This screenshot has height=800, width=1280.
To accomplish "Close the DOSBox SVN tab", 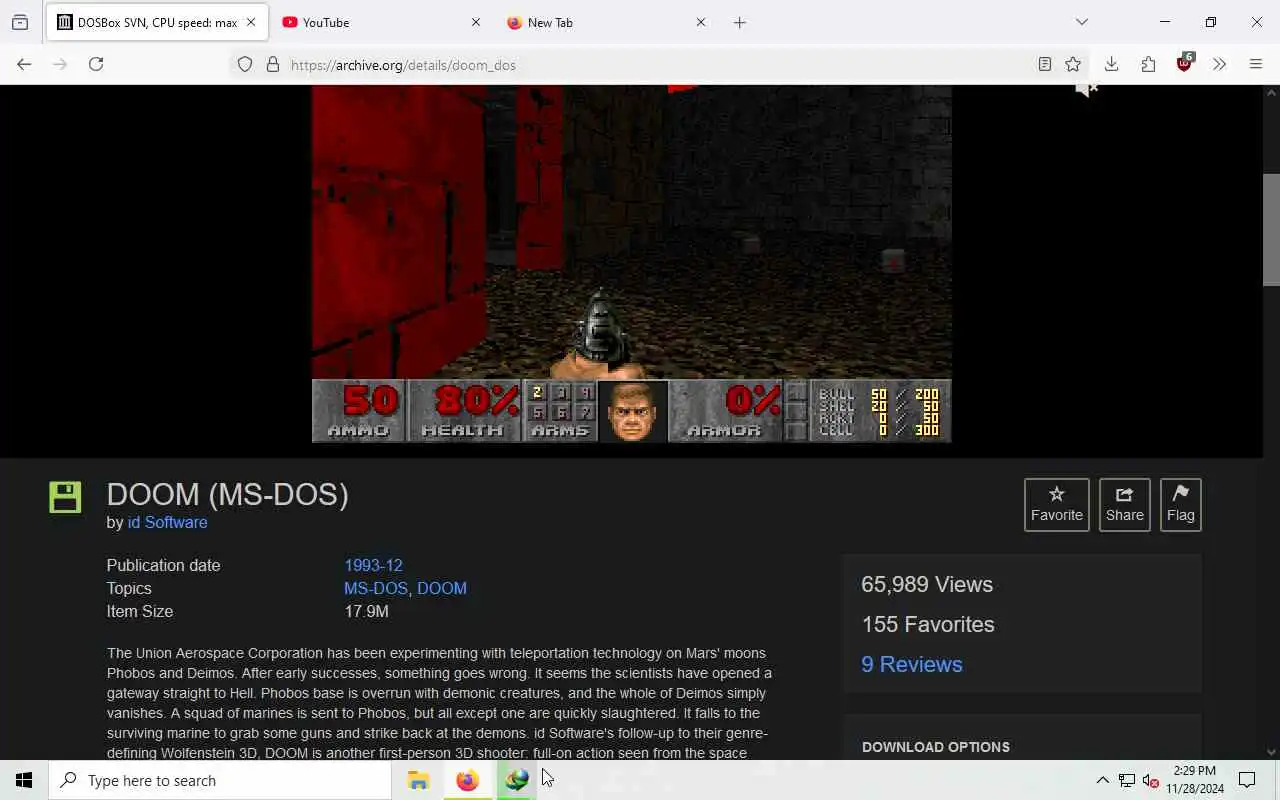I will pos(251,22).
